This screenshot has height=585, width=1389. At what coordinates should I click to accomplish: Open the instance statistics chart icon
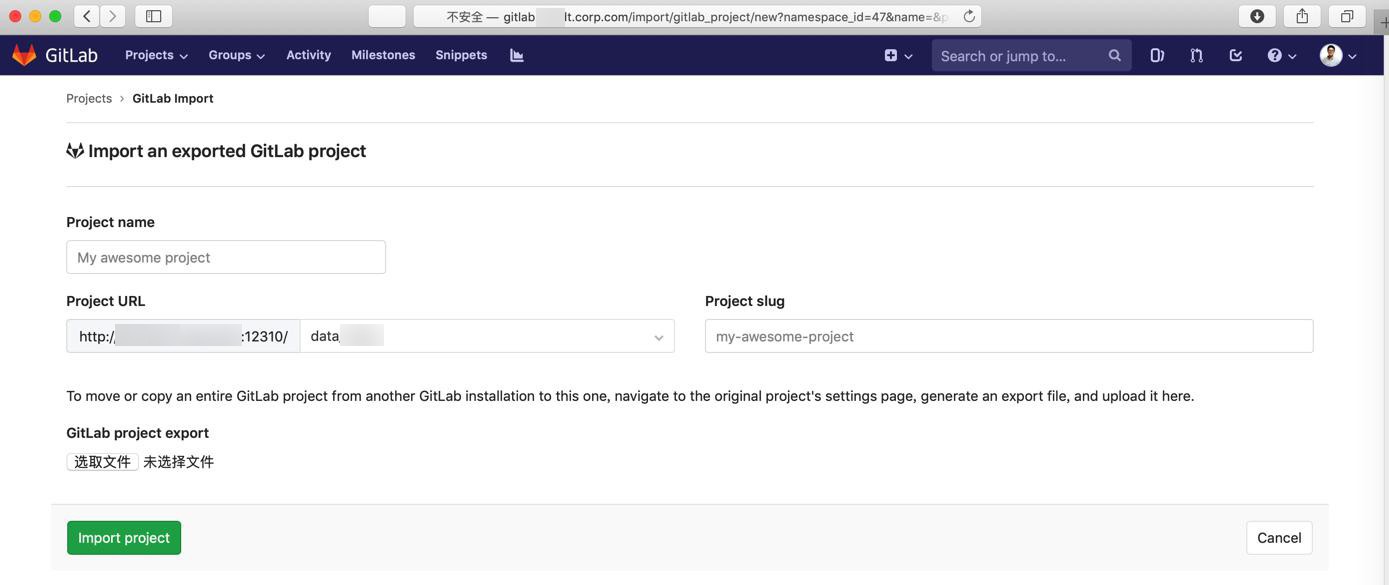click(517, 55)
